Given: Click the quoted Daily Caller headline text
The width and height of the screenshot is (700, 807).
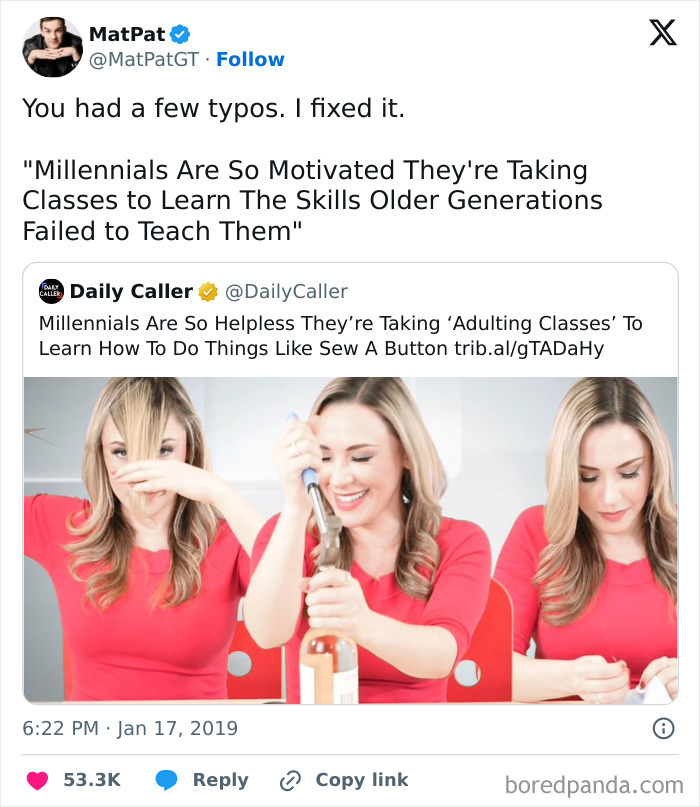Looking at the screenshot, I should click(x=340, y=336).
